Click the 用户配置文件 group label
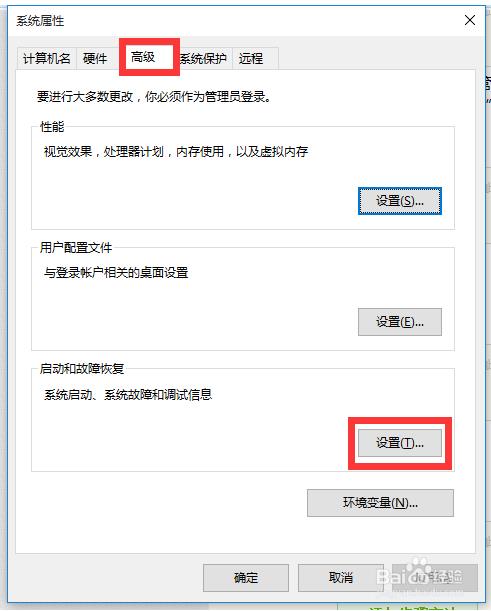The image size is (491, 611). 76,247
